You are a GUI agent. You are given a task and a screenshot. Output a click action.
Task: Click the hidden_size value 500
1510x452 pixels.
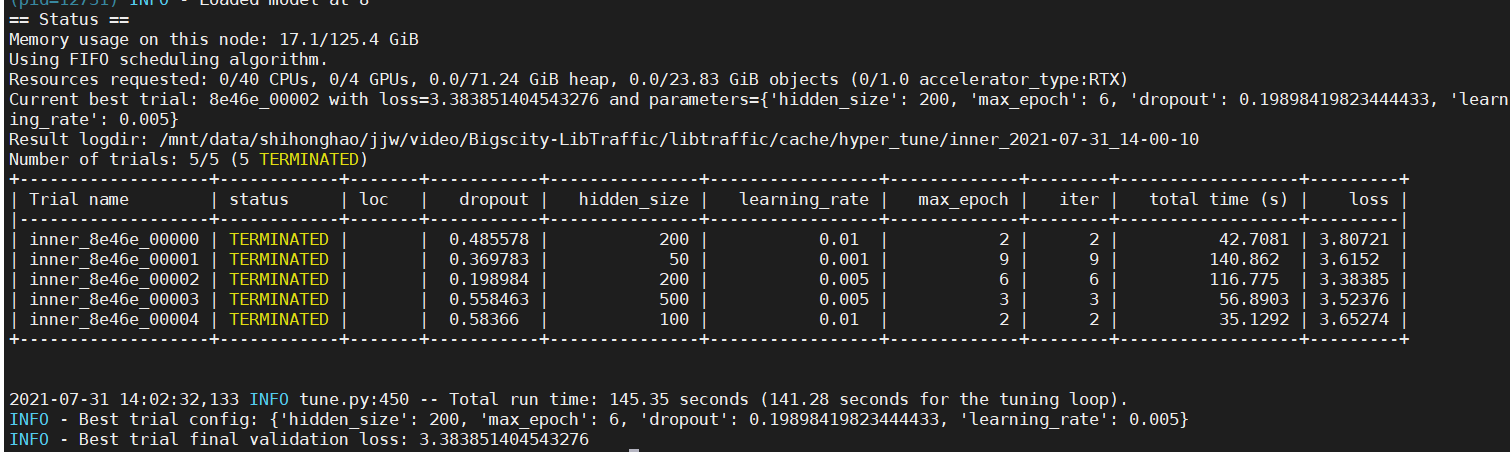pos(674,300)
